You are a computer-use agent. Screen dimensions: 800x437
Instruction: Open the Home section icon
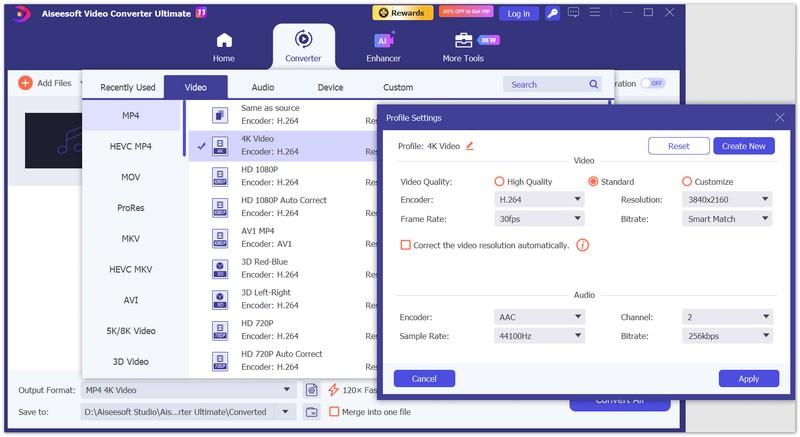(224, 40)
